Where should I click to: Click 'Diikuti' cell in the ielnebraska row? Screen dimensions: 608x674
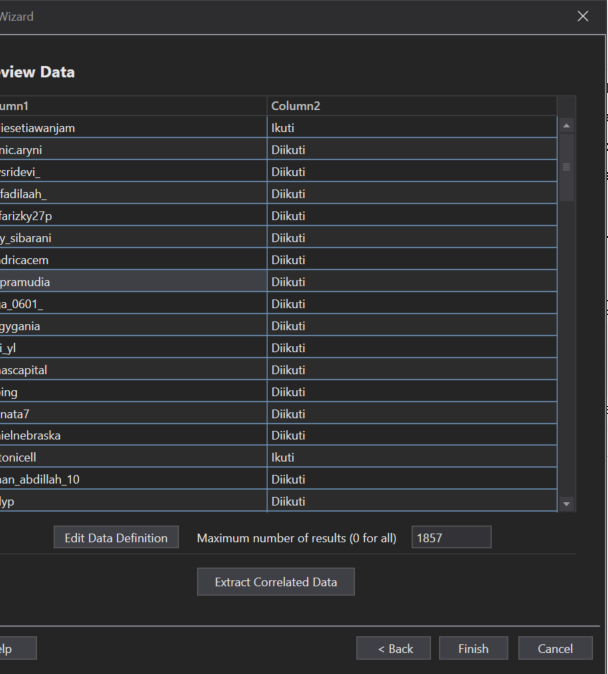(x=412, y=435)
